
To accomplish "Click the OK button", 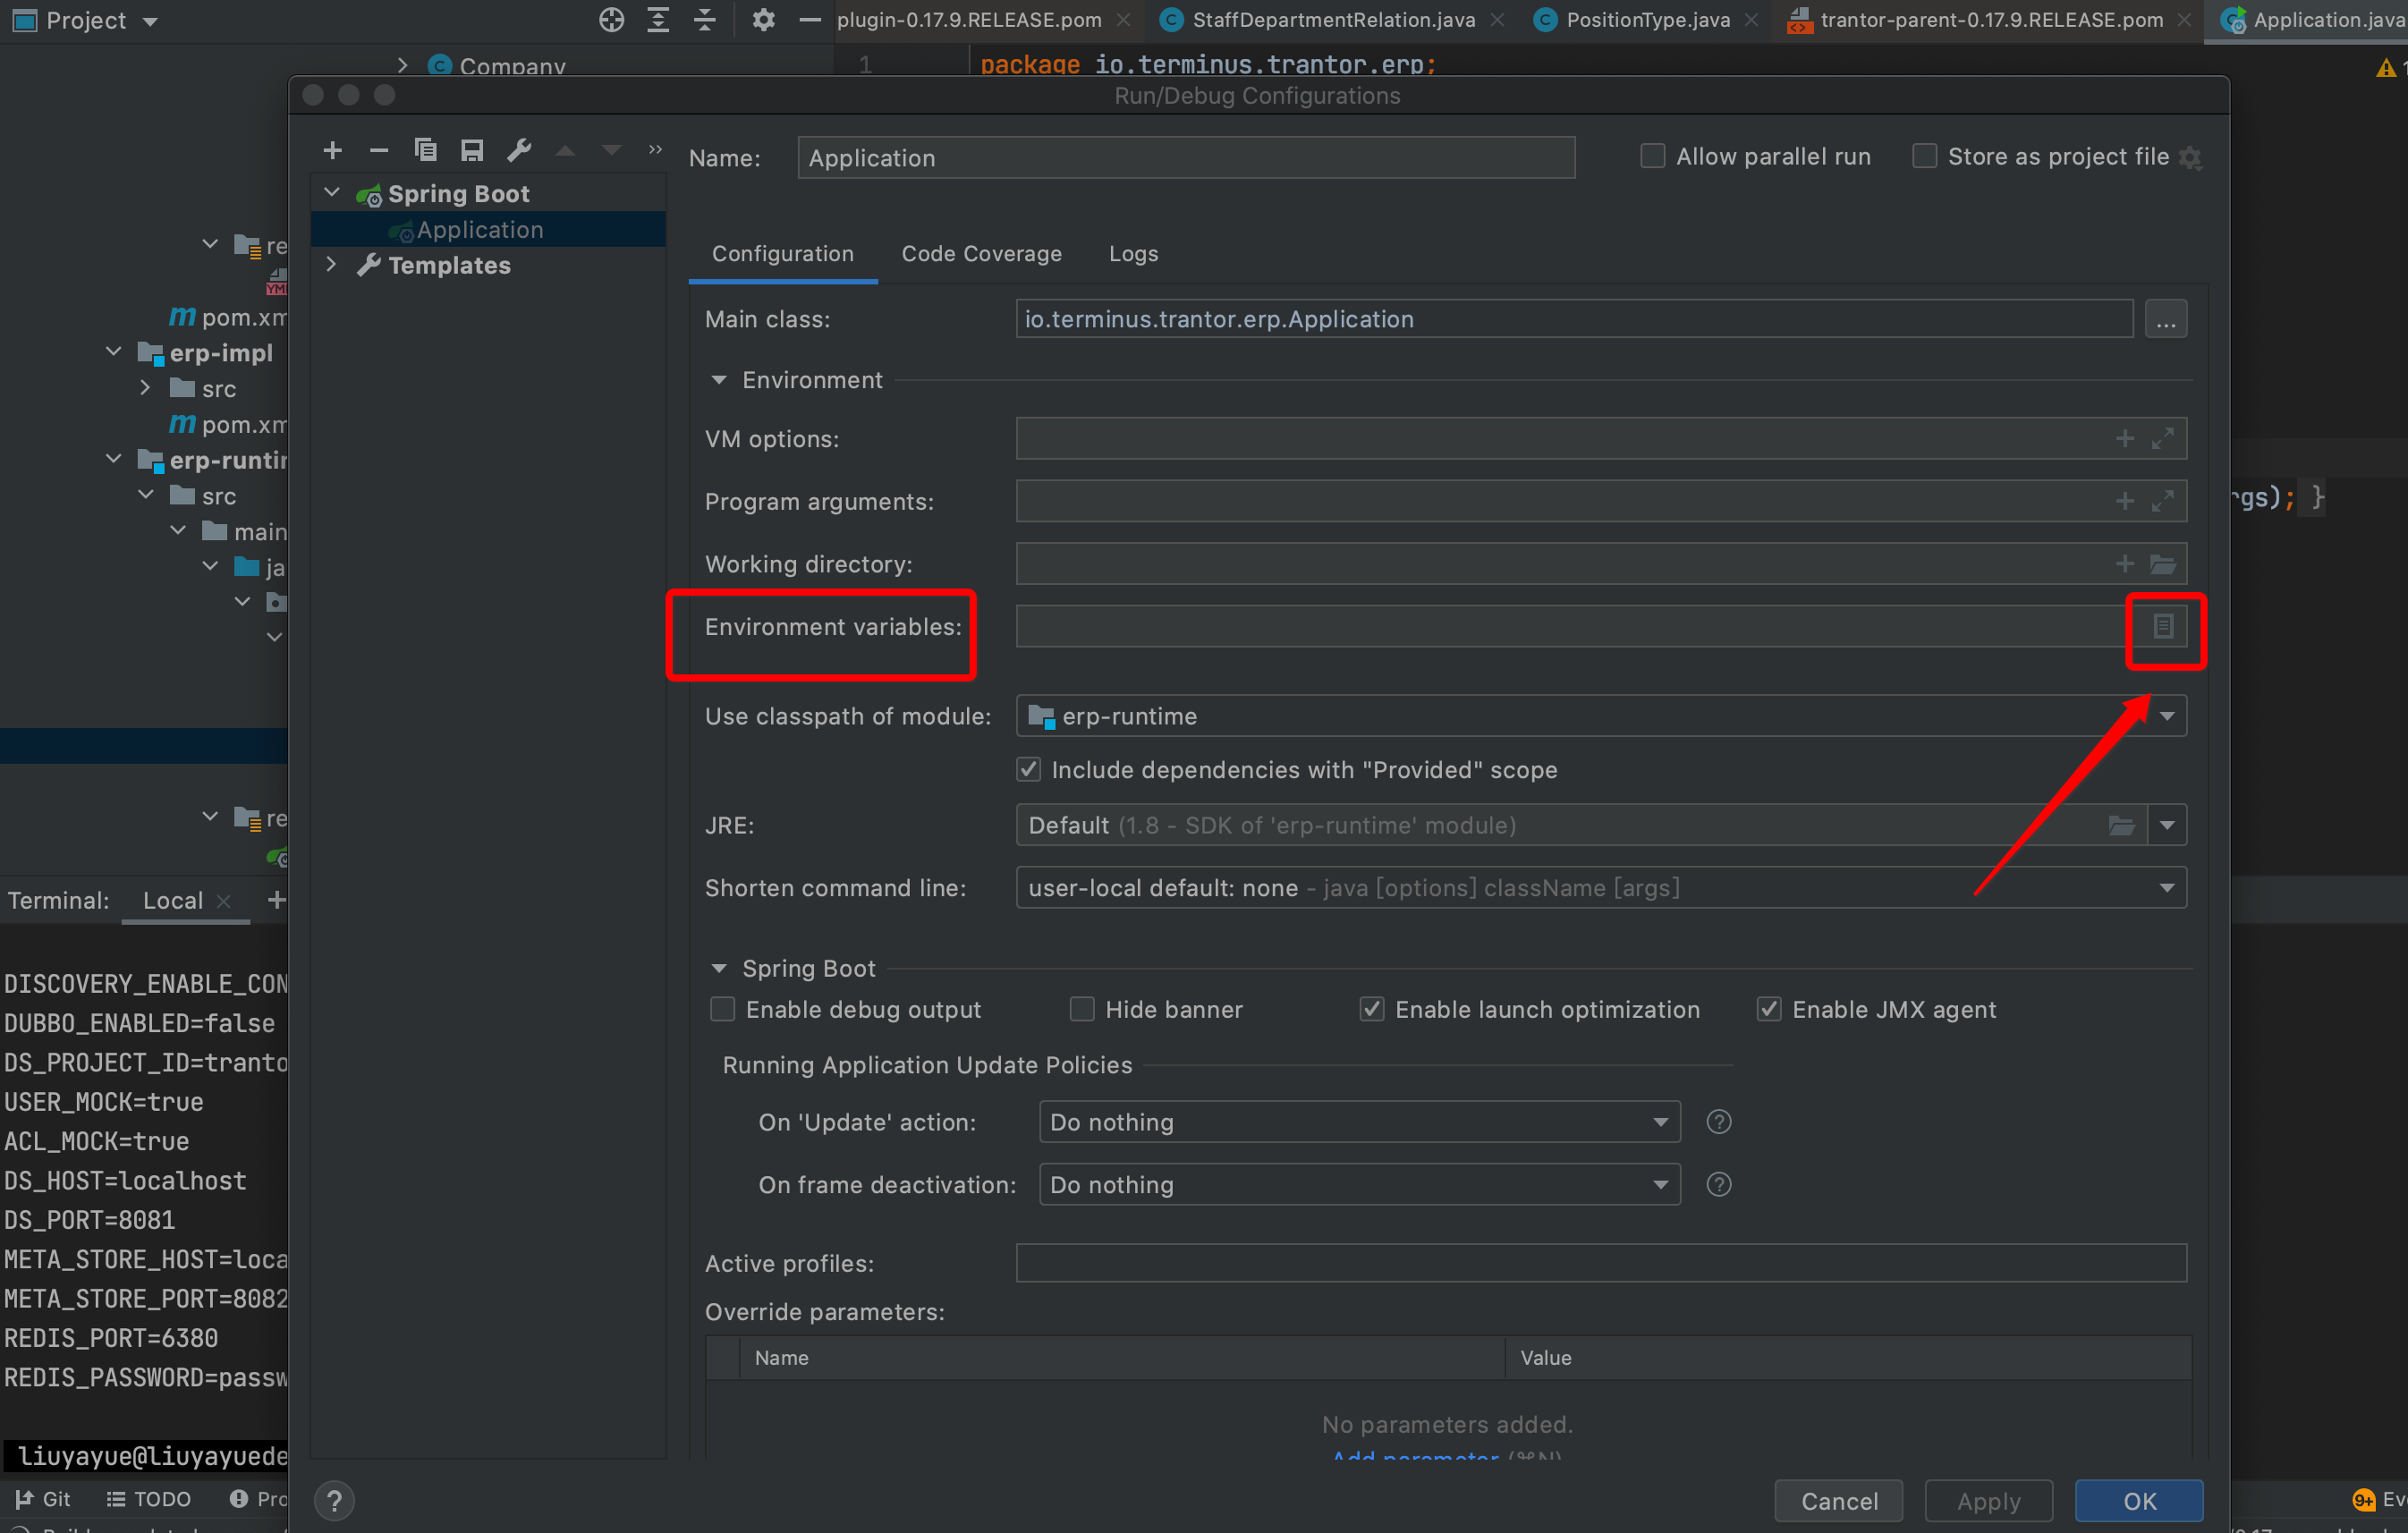I will click(x=2138, y=1501).
